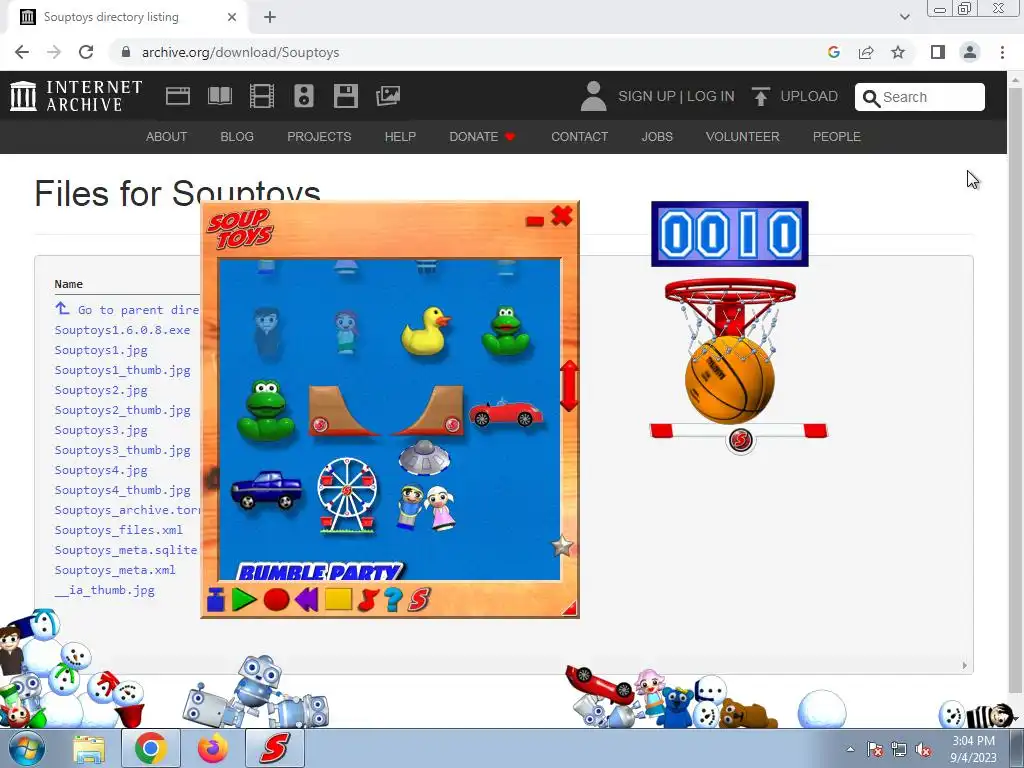The height and width of the screenshot is (768, 1024).
Task: Open __ia_thumb.jpg file link
Action: click(104, 590)
